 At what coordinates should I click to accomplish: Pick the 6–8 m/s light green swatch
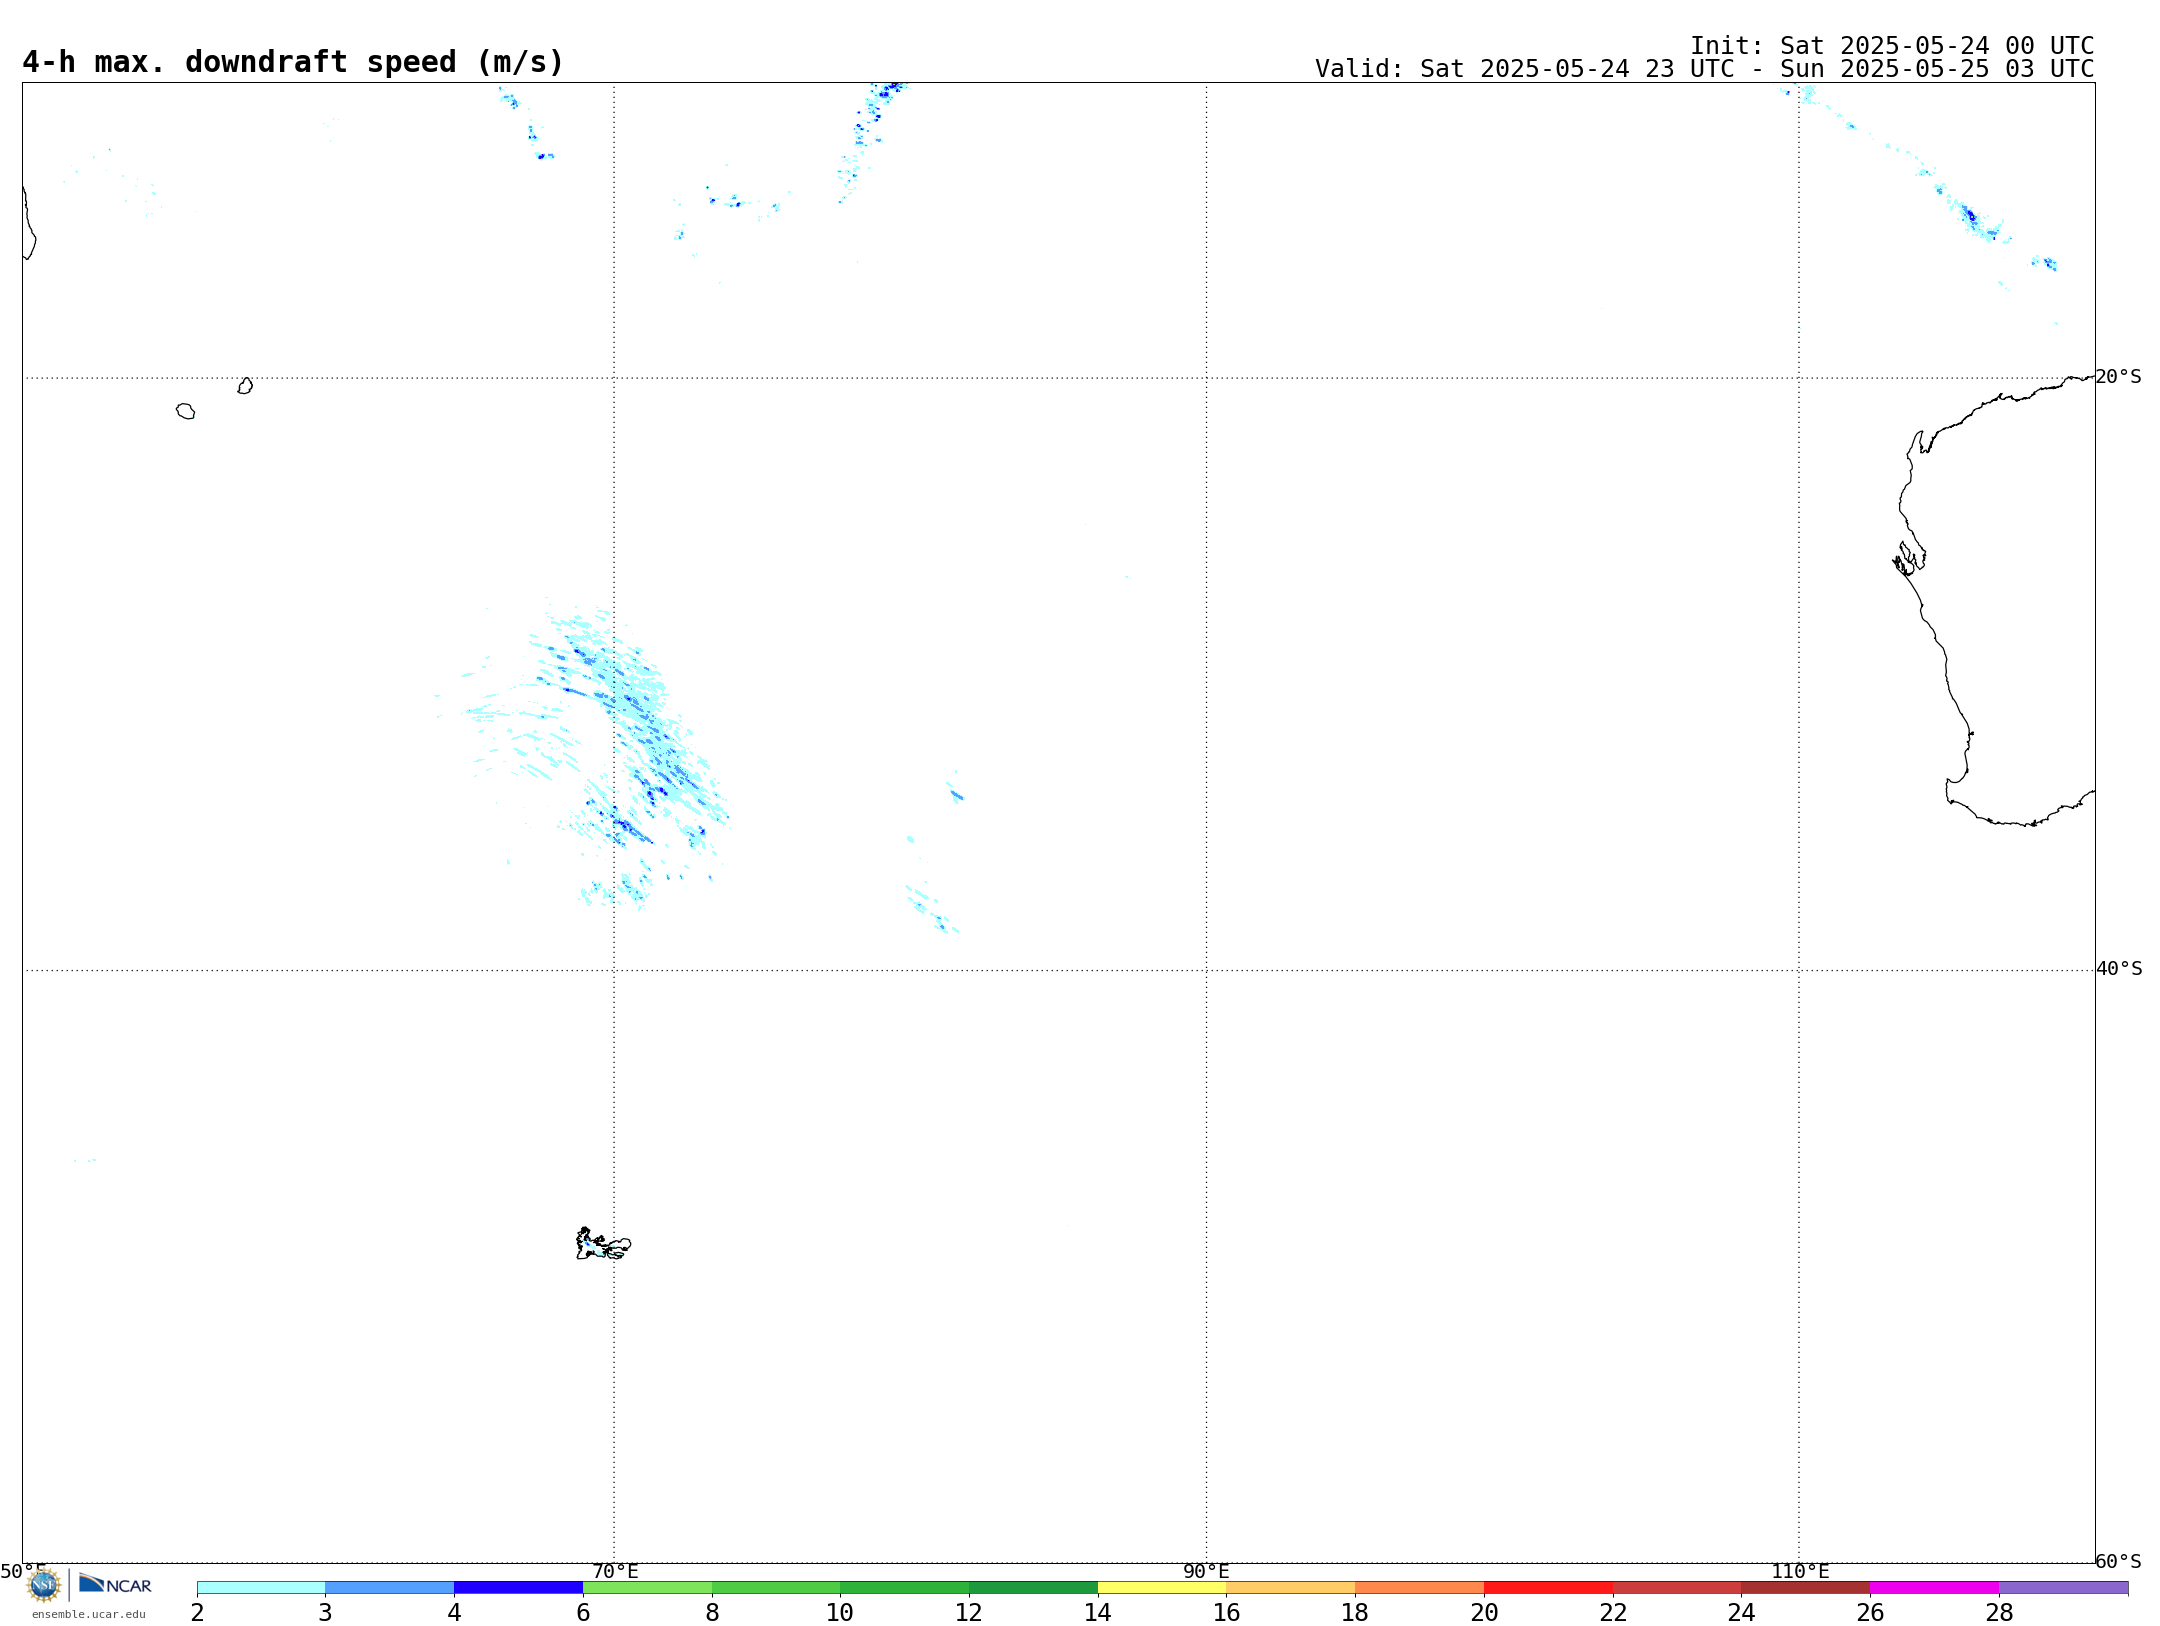(x=647, y=1588)
